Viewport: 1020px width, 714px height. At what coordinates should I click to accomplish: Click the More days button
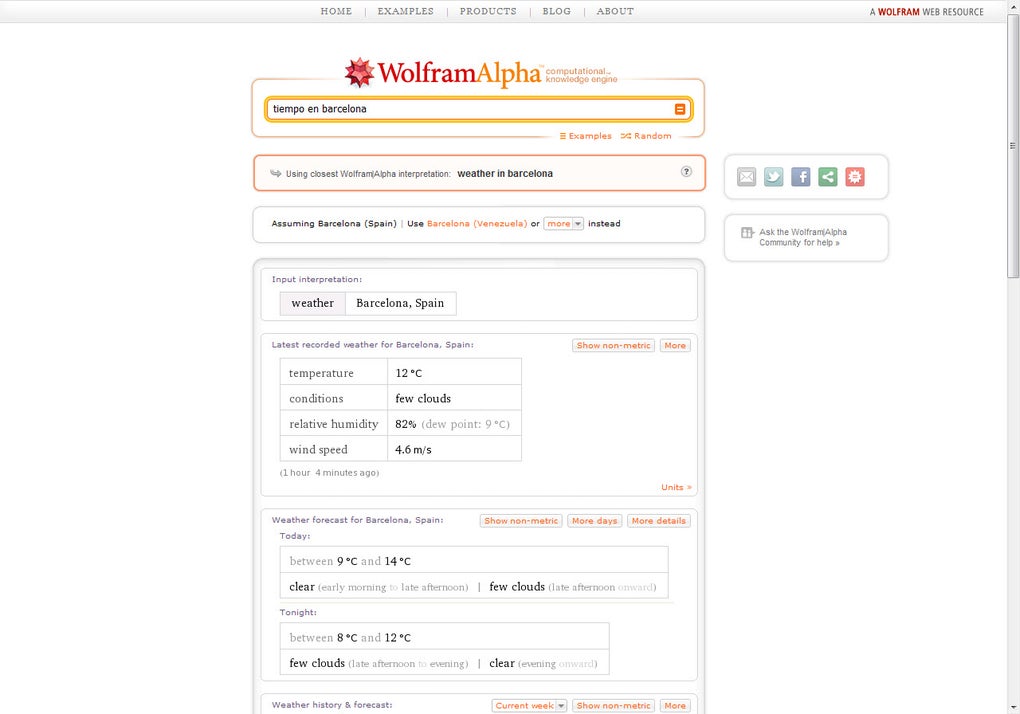[595, 521]
